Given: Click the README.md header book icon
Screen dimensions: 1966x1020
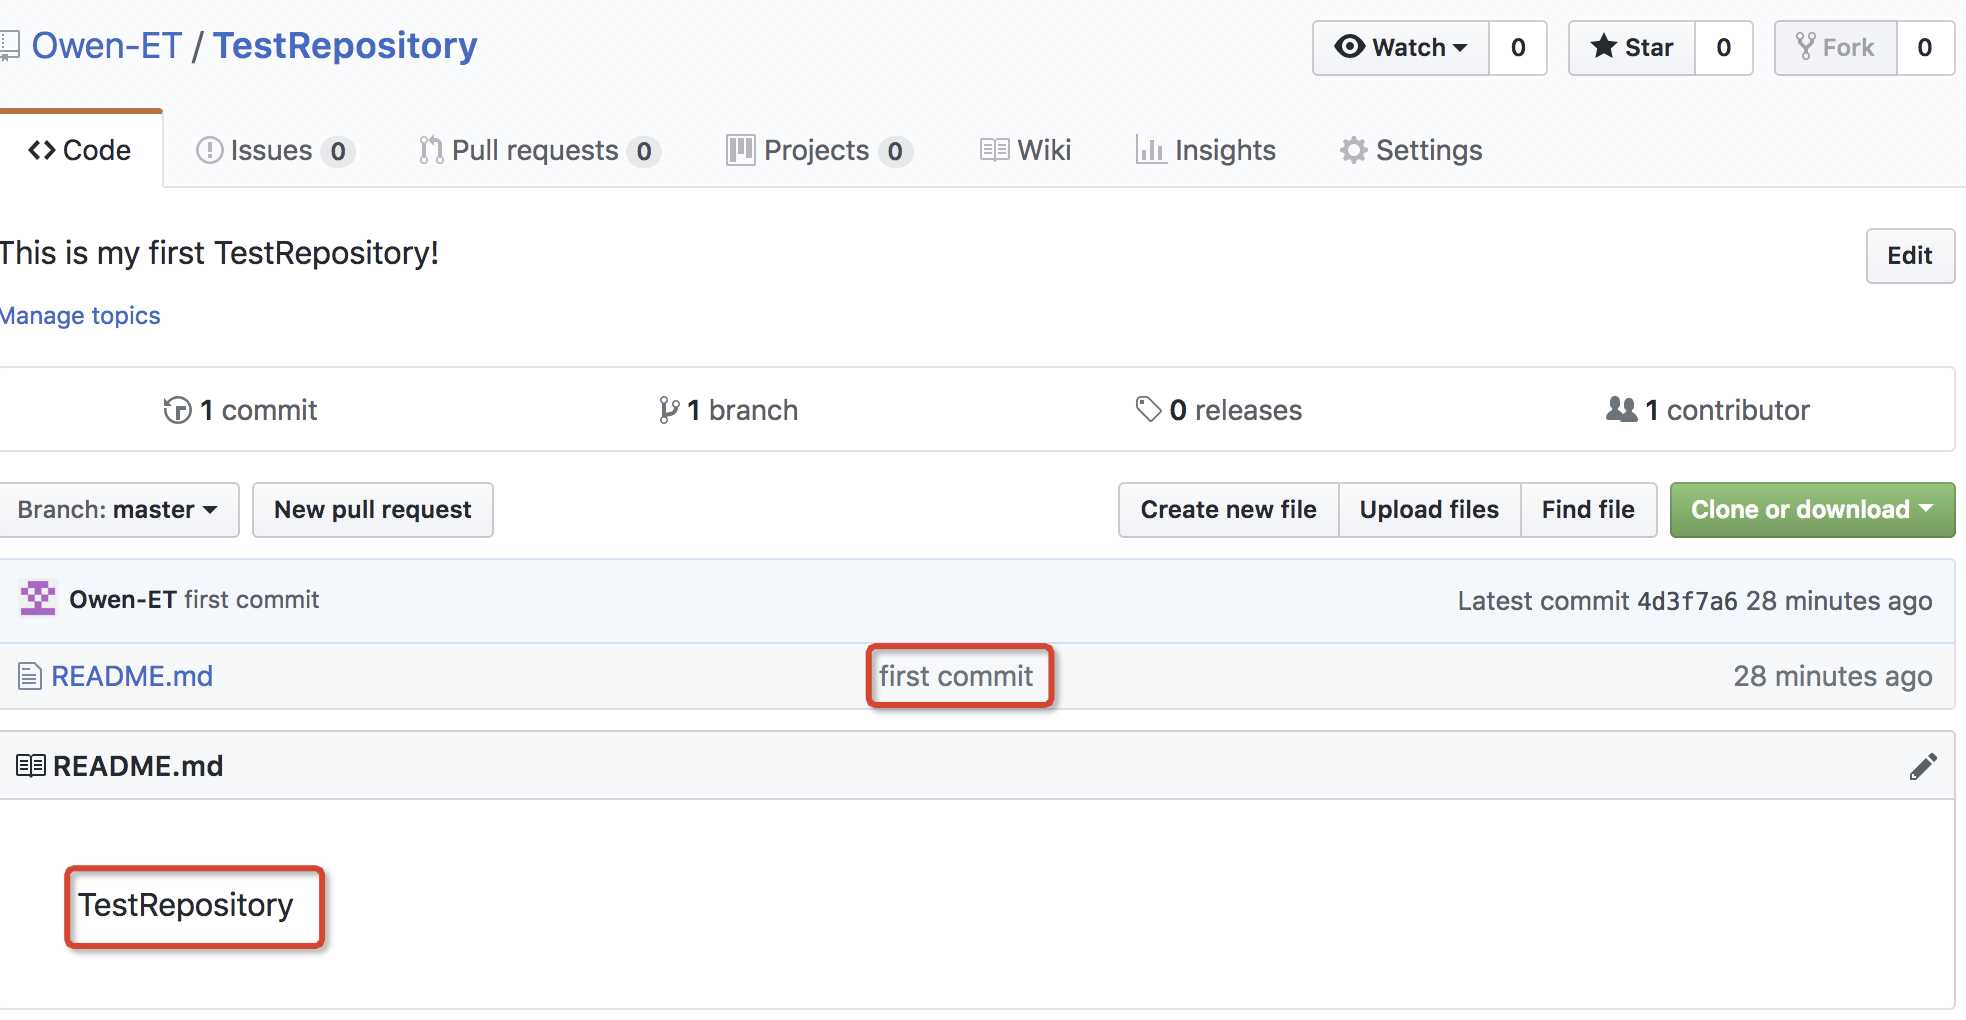Looking at the screenshot, I should tap(31, 766).
